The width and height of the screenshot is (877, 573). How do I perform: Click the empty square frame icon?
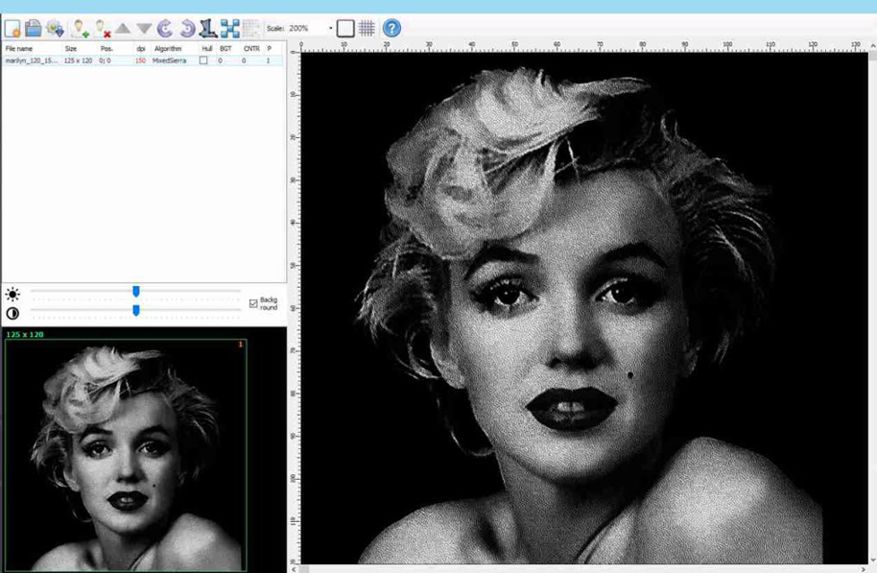point(345,28)
